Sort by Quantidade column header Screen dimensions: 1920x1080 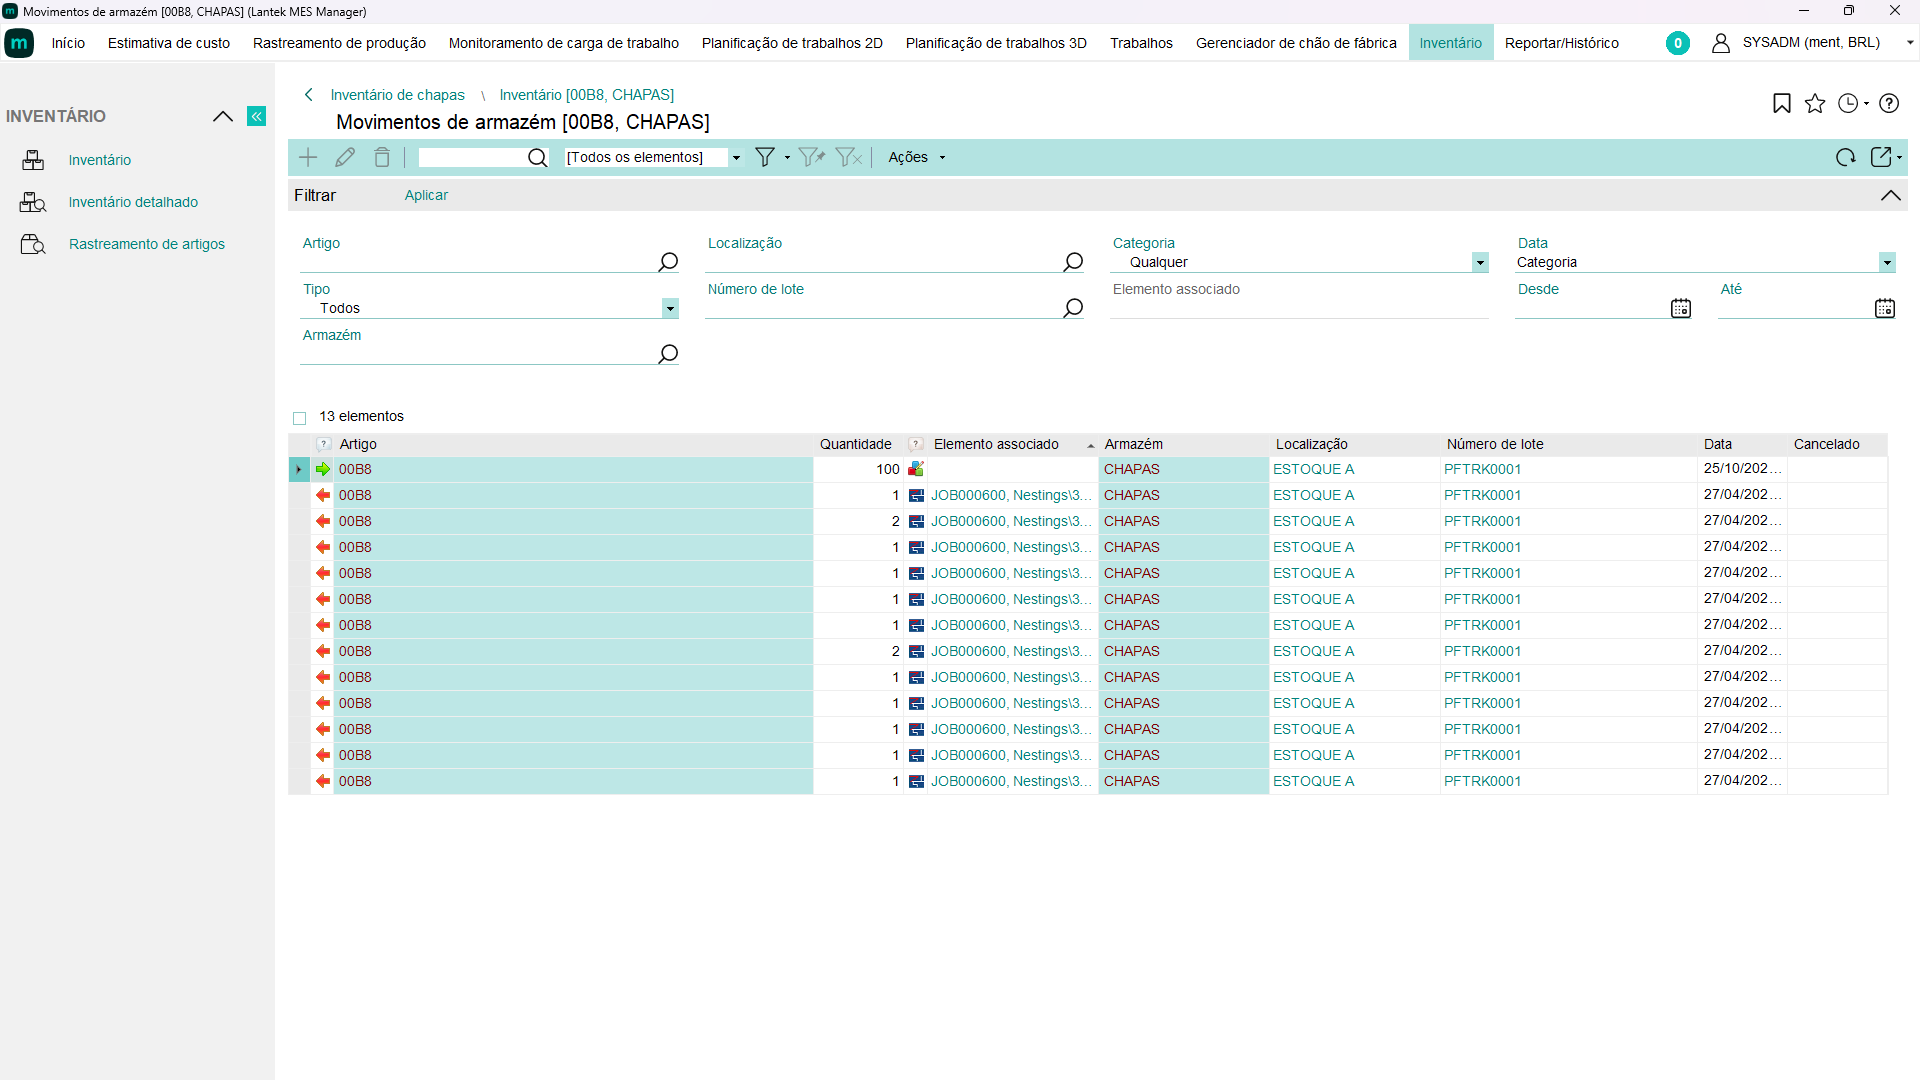(x=855, y=444)
